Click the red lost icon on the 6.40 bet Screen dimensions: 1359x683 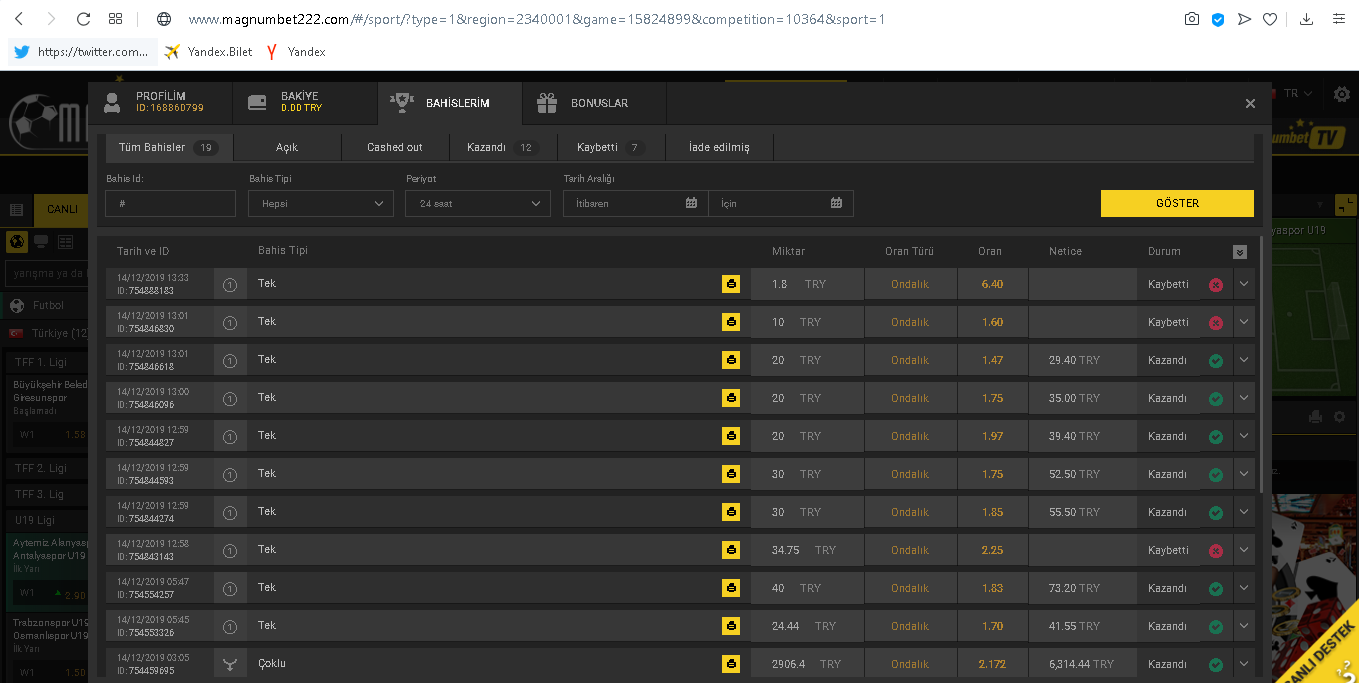(x=1216, y=285)
